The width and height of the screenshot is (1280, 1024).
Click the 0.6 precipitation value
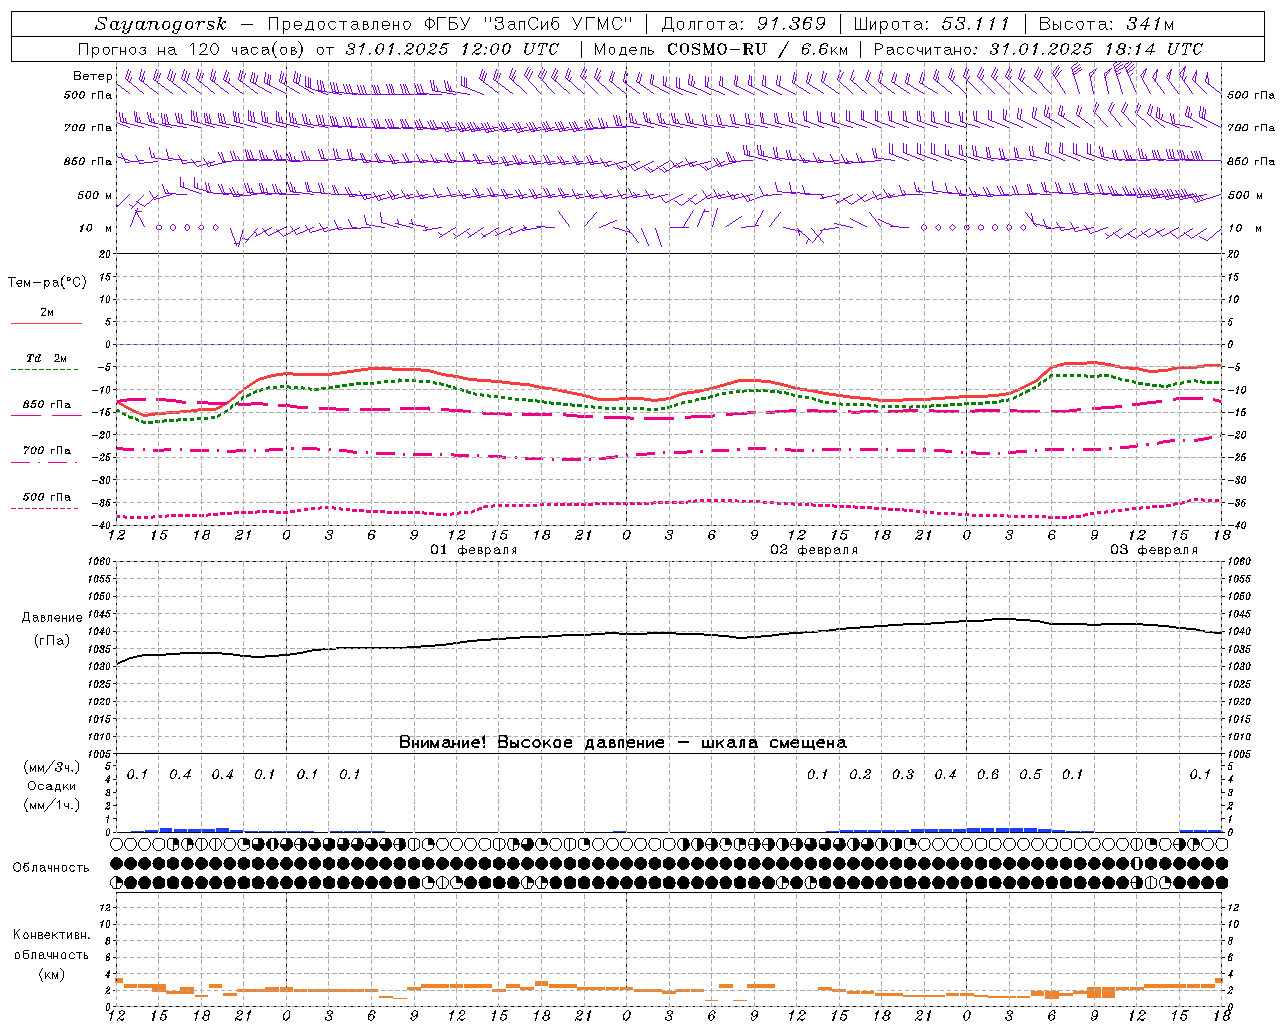coord(988,775)
